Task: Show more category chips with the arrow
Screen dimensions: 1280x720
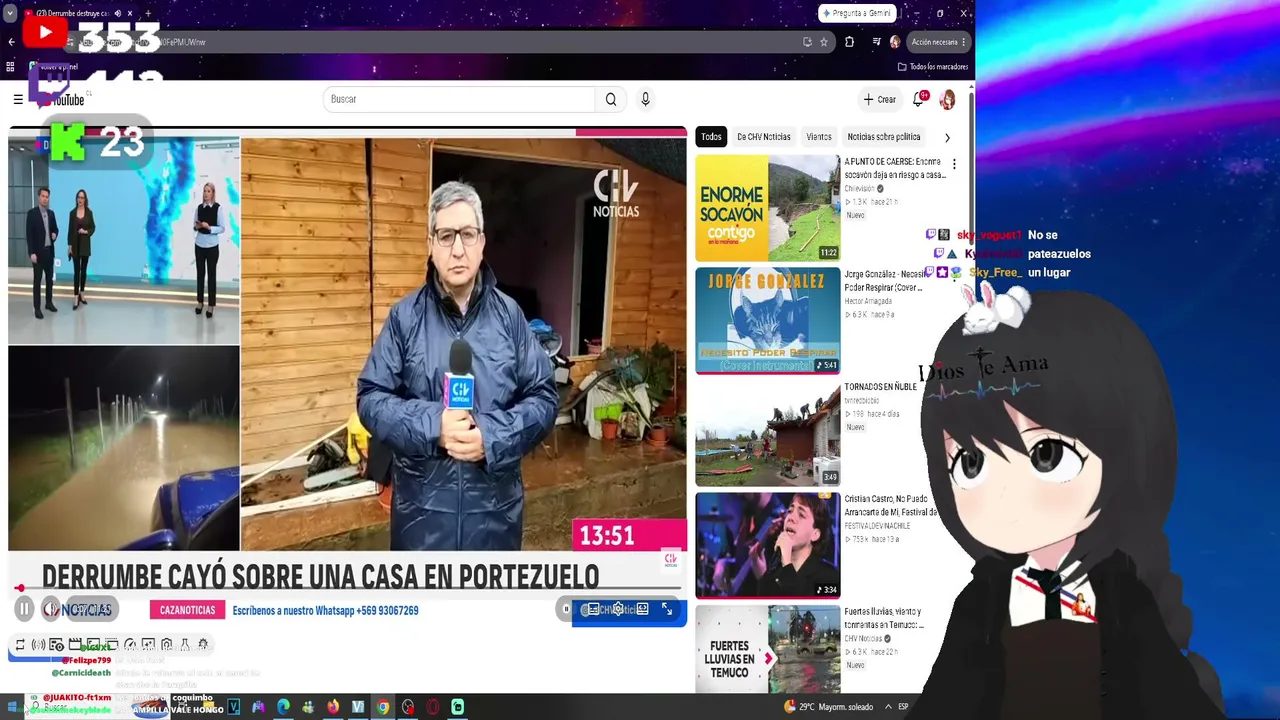Action: point(947,137)
